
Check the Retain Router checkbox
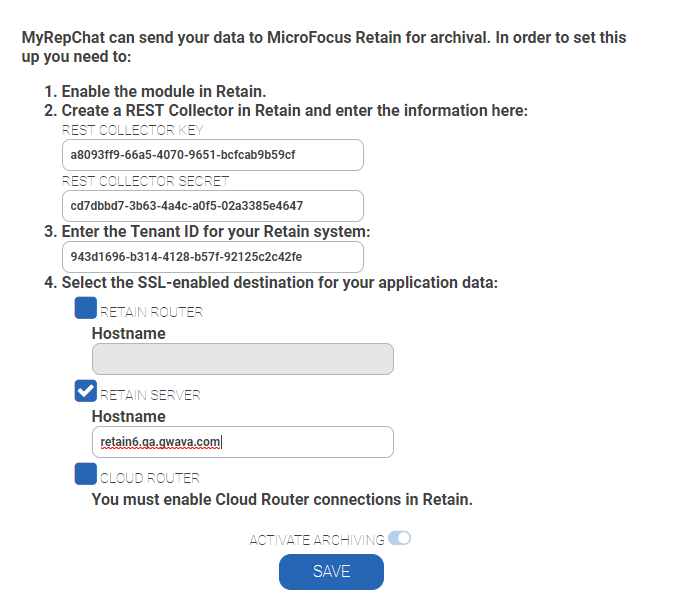[86, 309]
